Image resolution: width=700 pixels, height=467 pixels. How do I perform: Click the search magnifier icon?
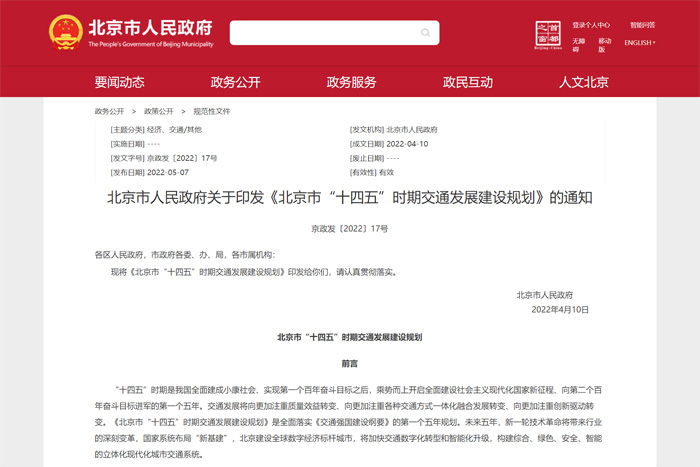tap(425, 33)
